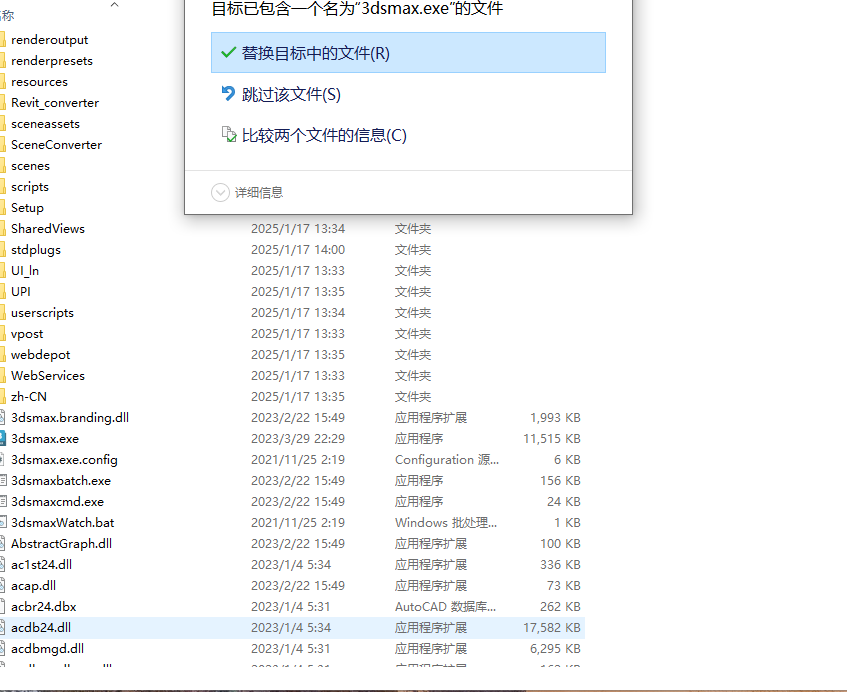Choose 替换目标中的文件(R) option
Image resolution: width=847 pixels, height=692 pixels.
[408, 52]
